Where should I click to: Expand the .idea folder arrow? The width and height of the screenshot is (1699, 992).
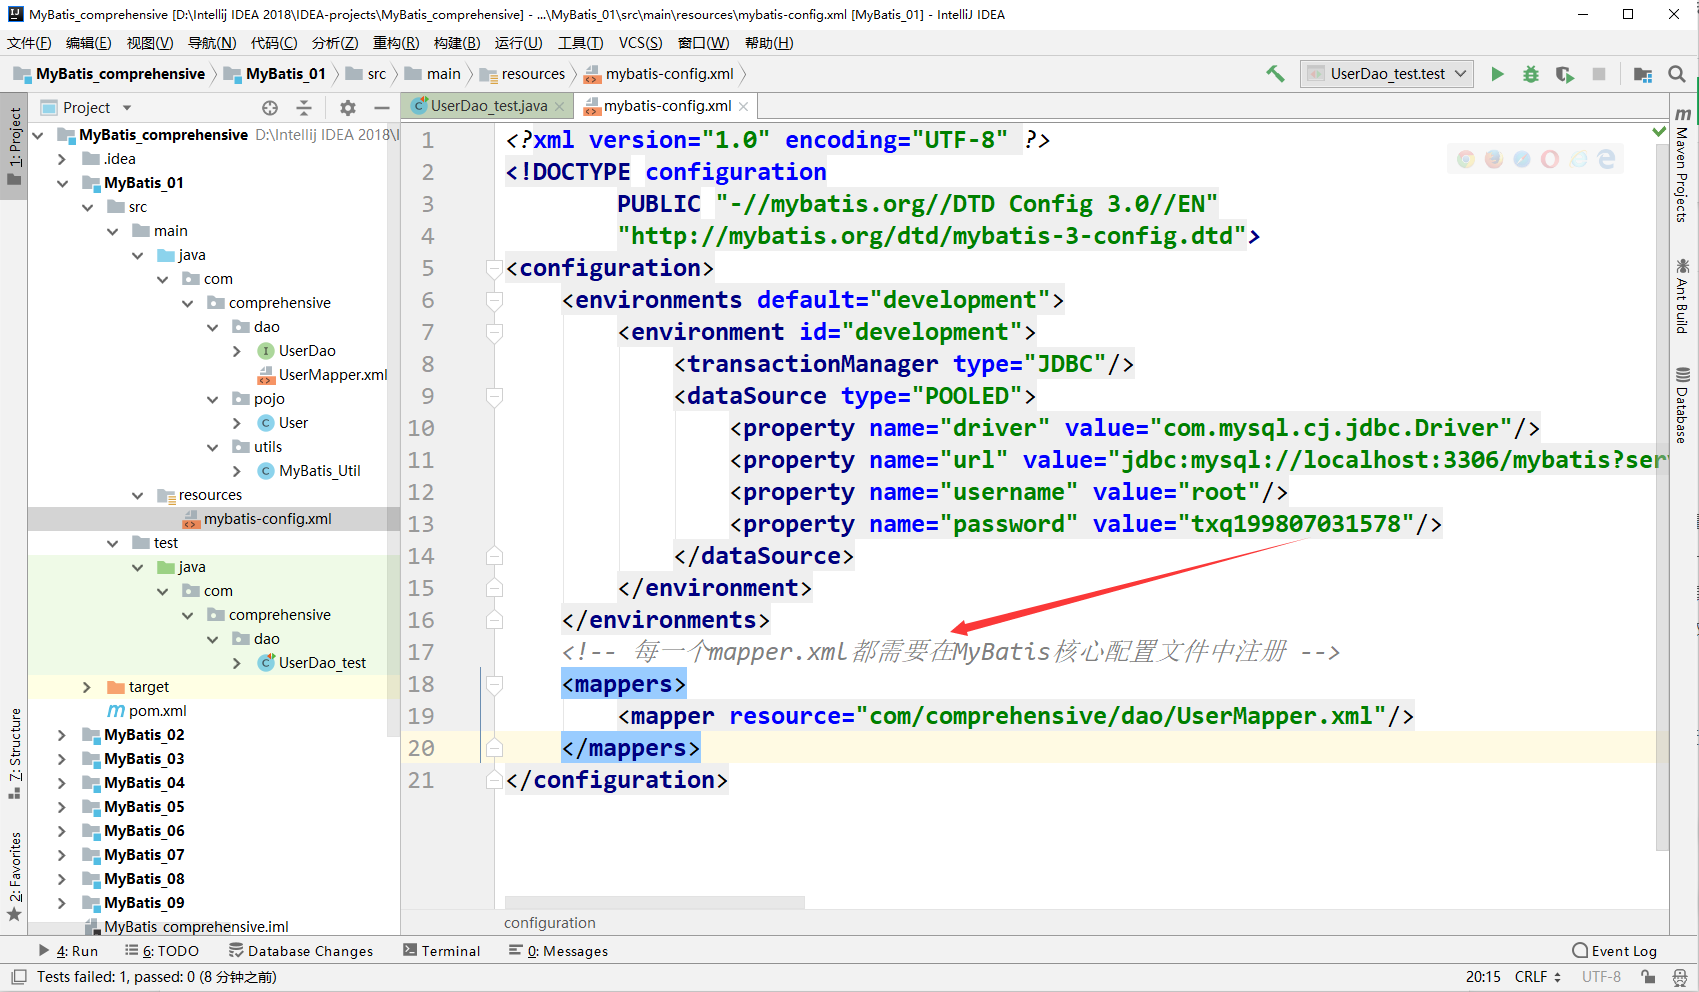[62, 159]
